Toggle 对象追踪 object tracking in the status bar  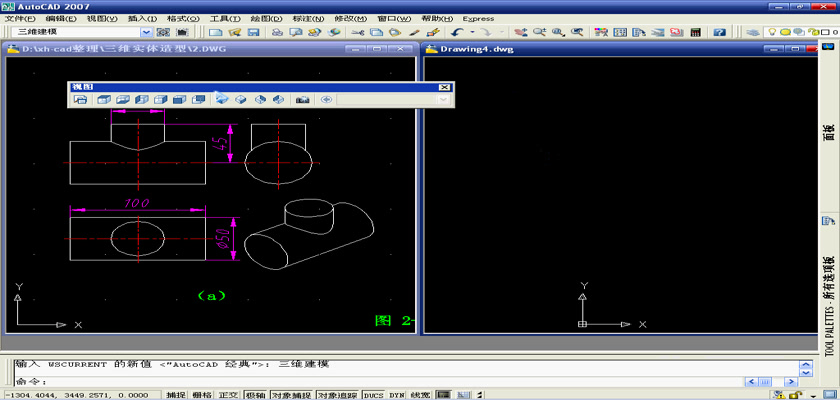point(338,395)
